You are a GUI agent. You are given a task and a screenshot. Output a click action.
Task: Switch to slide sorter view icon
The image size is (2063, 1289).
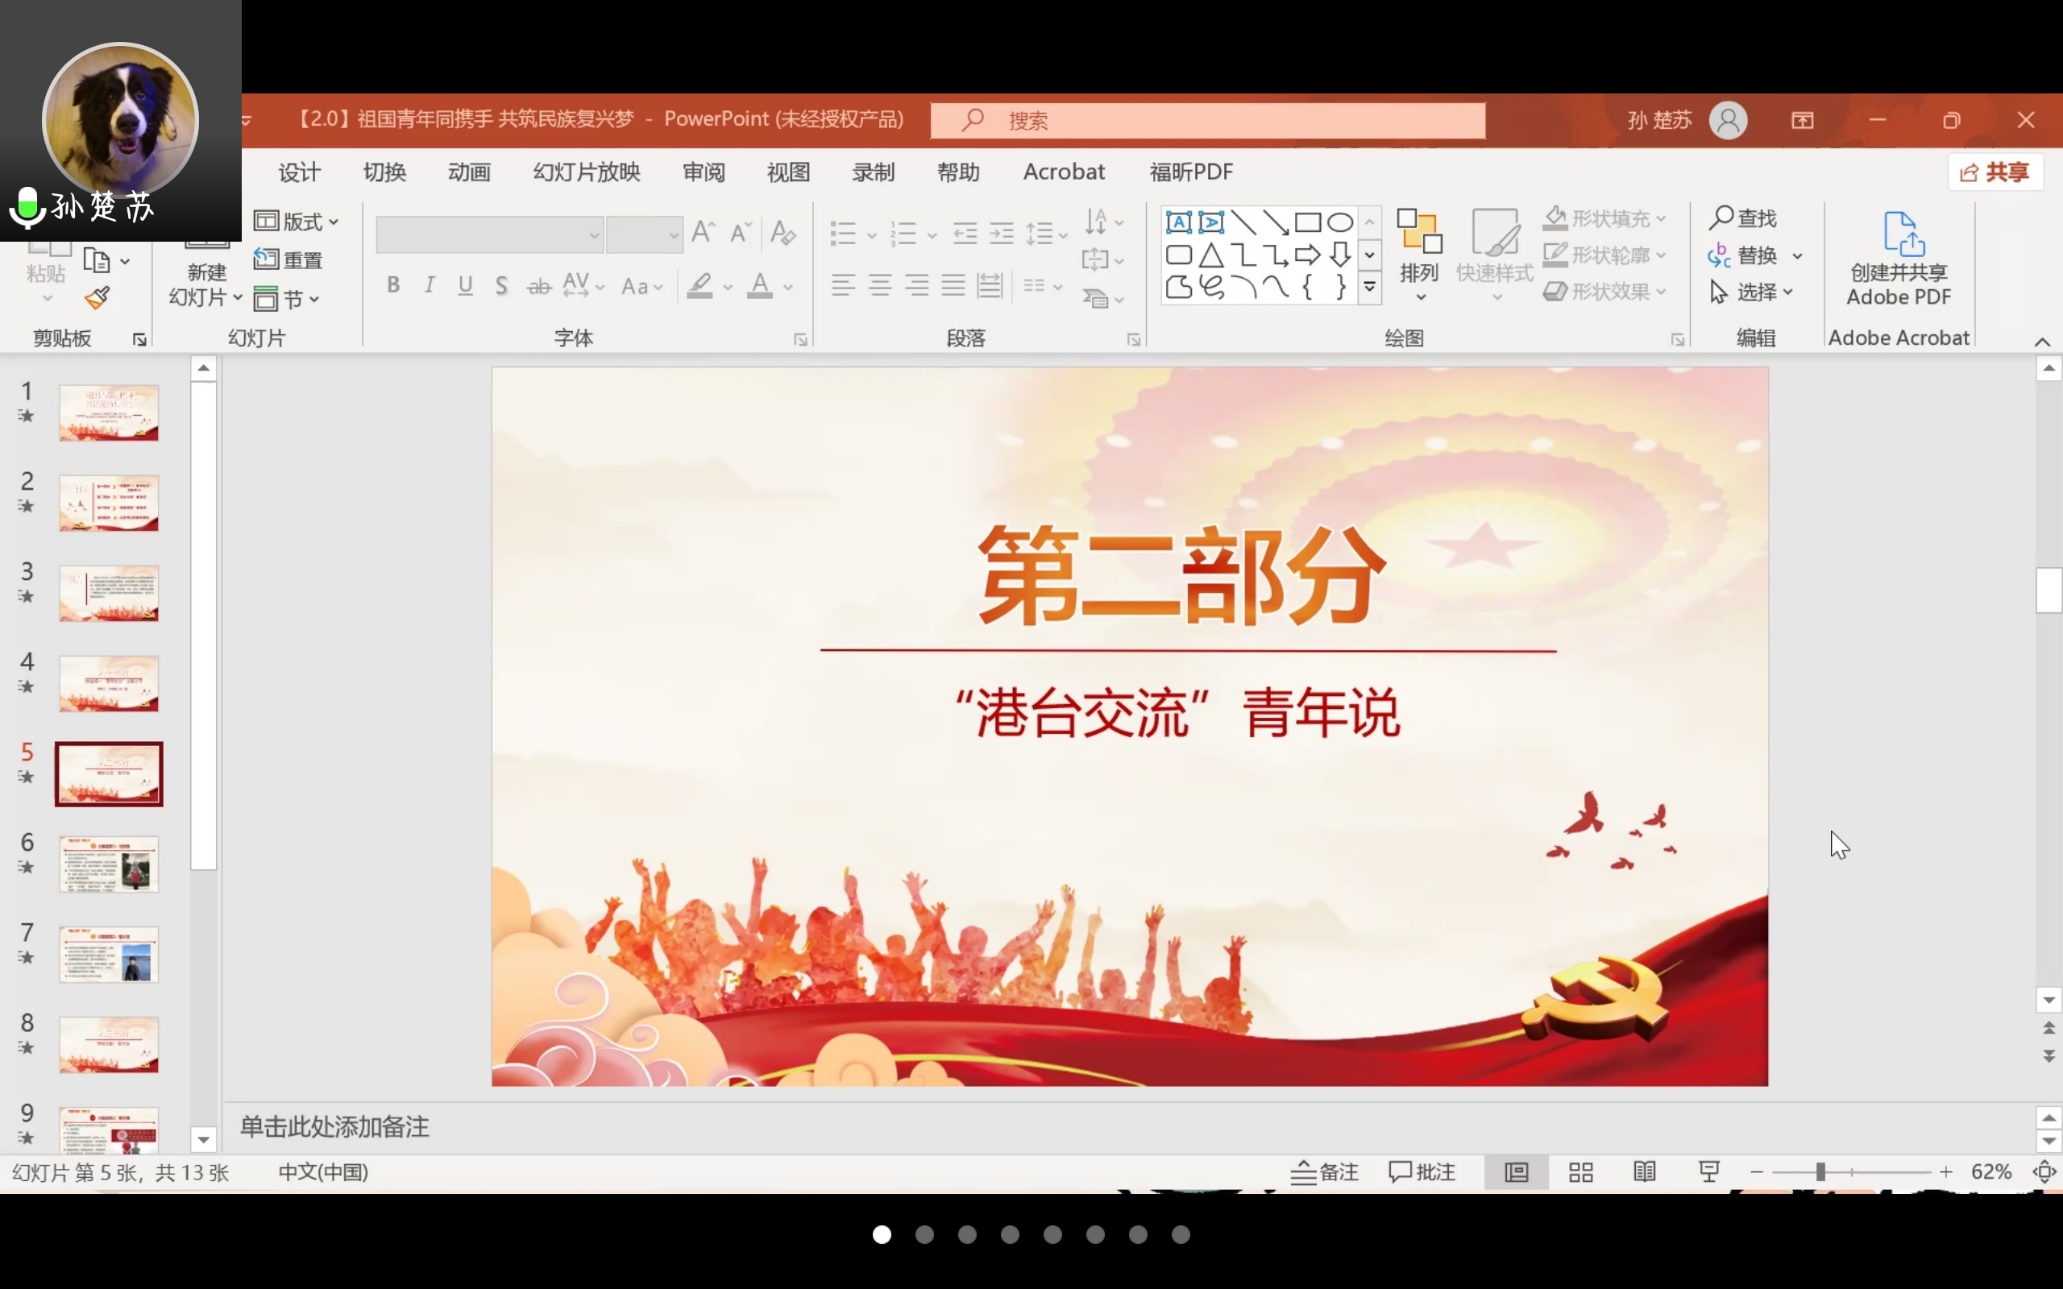tap(1580, 1172)
